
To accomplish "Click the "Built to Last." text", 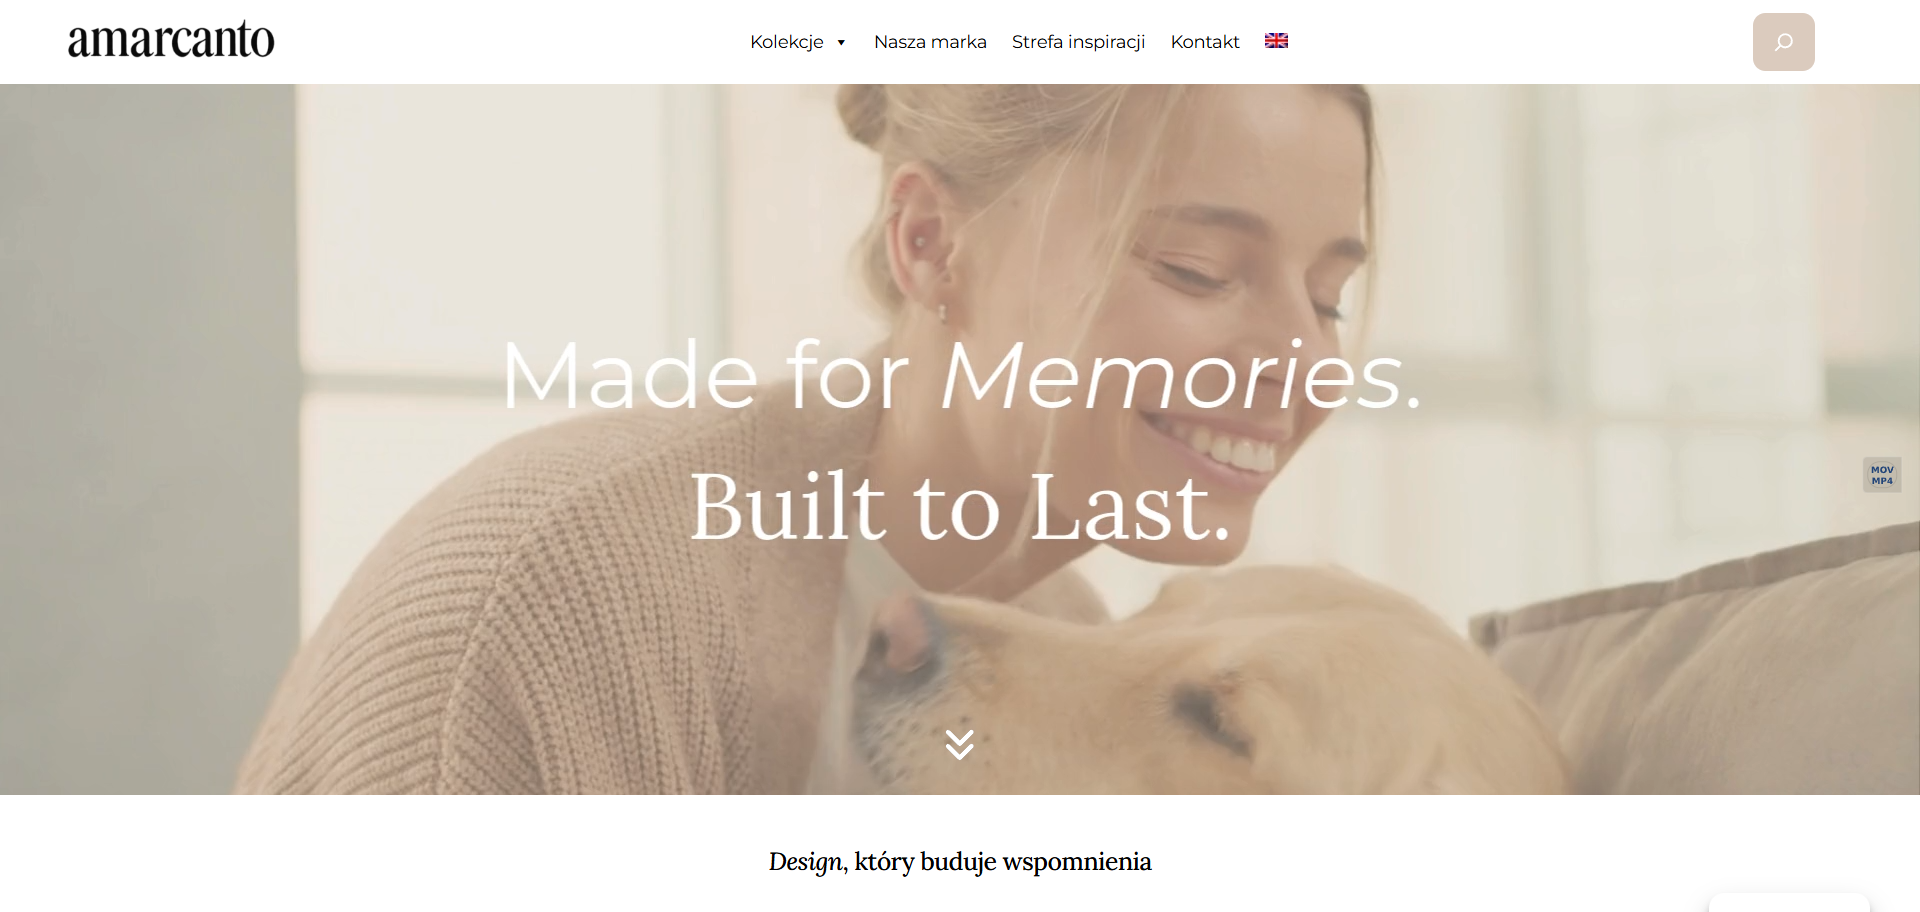I will coord(960,507).
